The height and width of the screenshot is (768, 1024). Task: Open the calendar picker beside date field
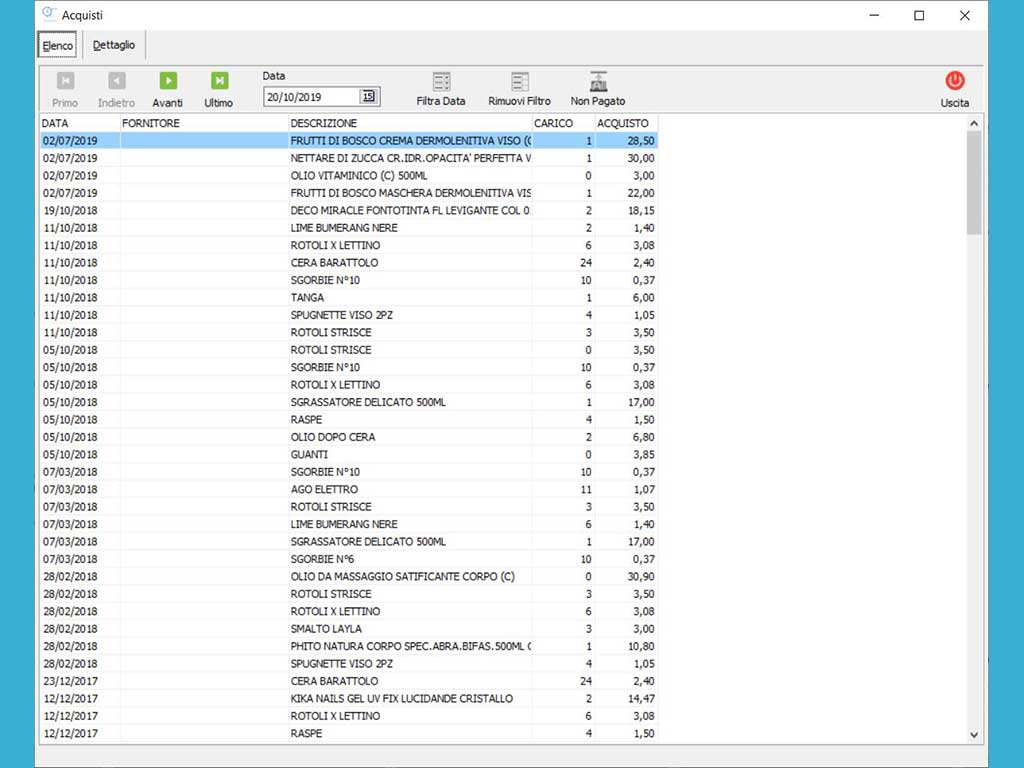(368, 96)
